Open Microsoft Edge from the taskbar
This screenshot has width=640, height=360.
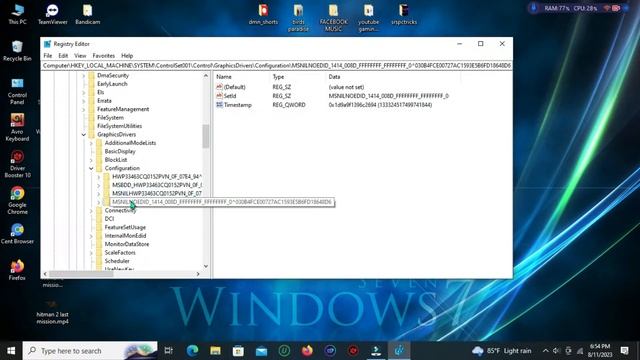point(192,350)
